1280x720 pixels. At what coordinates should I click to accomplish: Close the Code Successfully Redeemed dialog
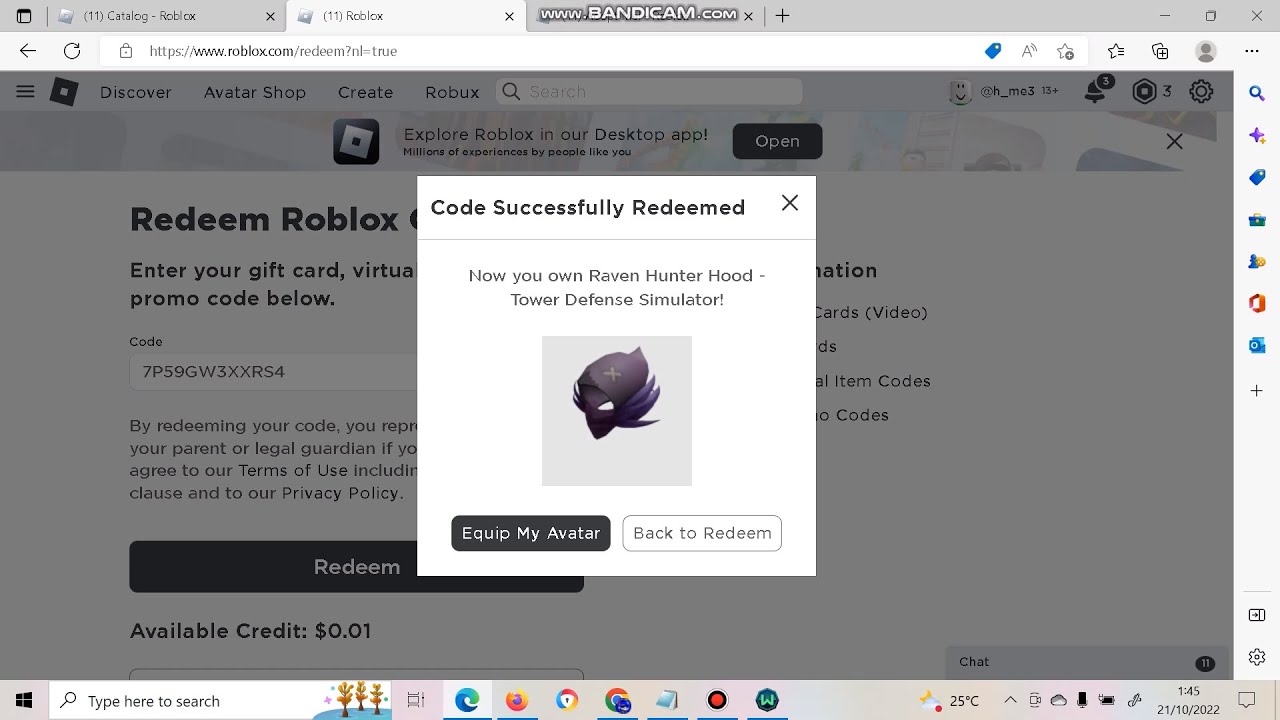(790, 203)
